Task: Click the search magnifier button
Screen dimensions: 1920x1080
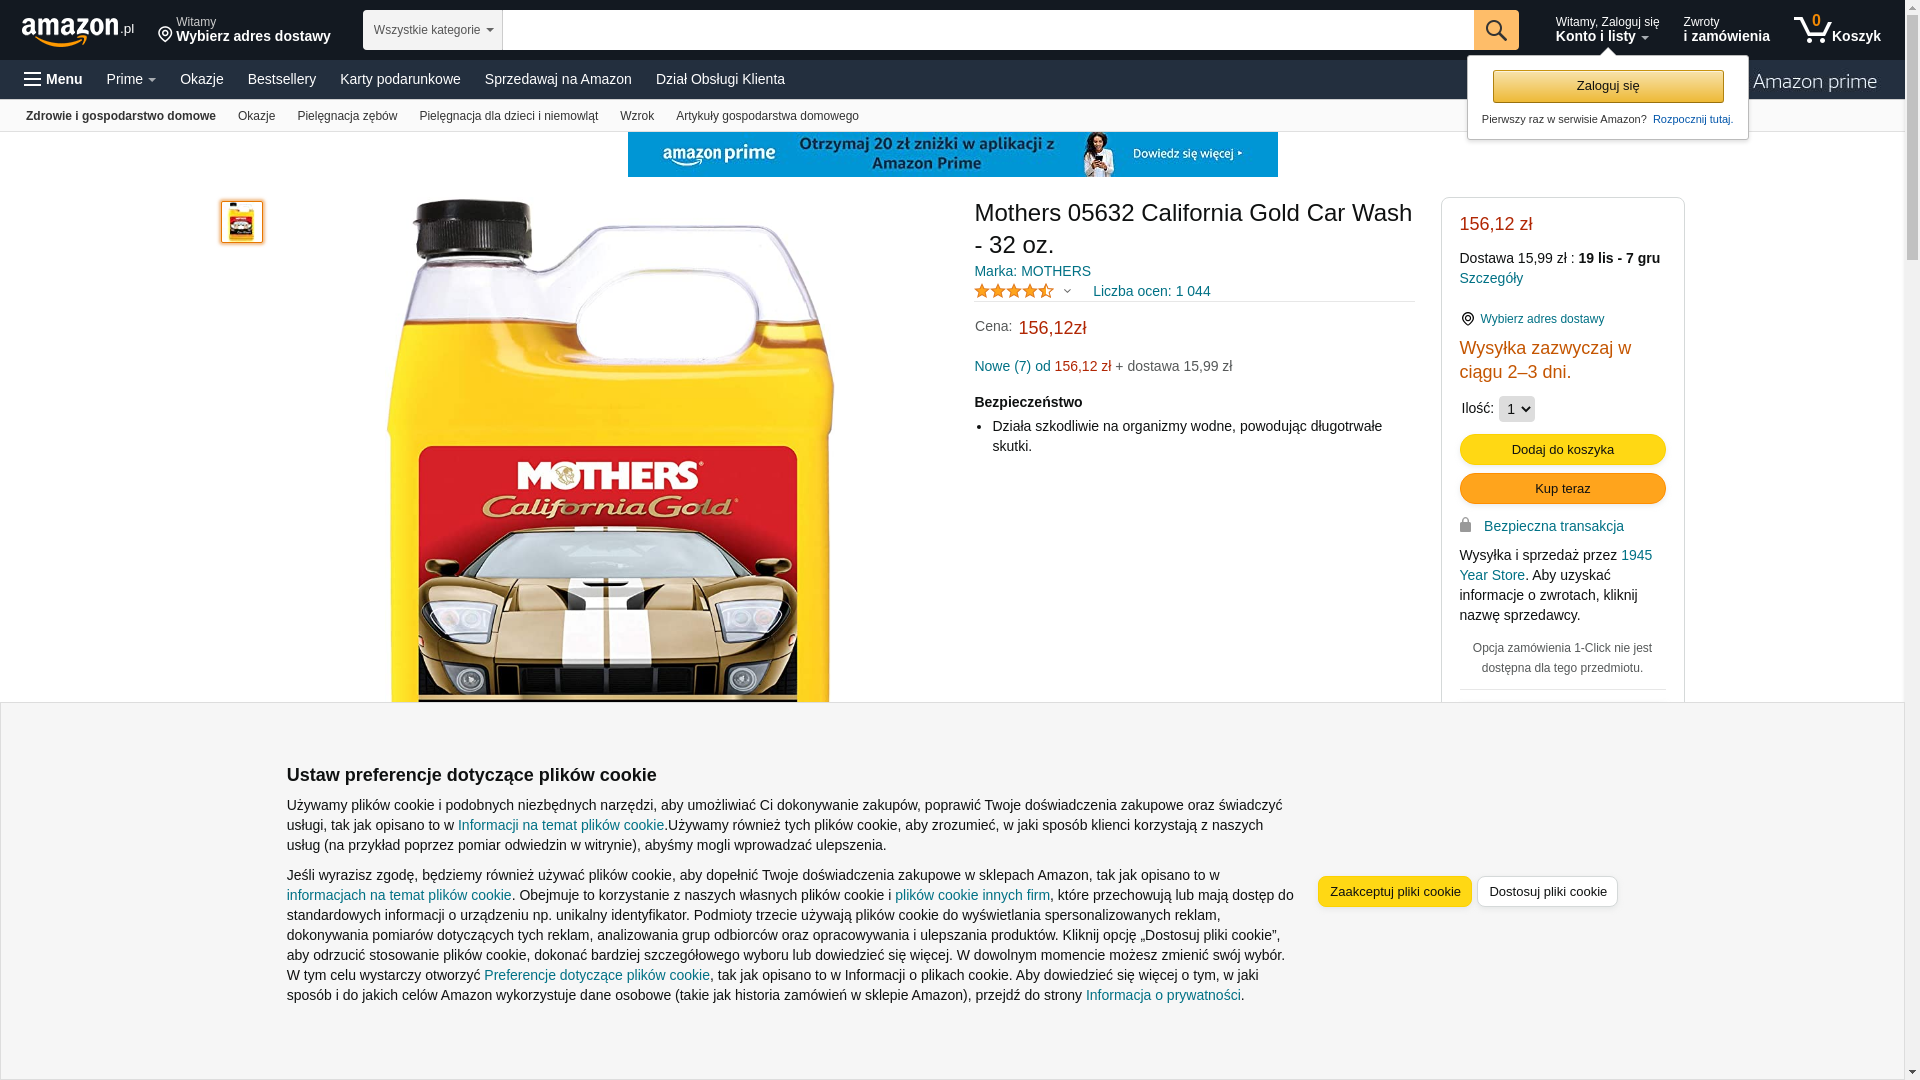Action: (x=1496, y=30)
